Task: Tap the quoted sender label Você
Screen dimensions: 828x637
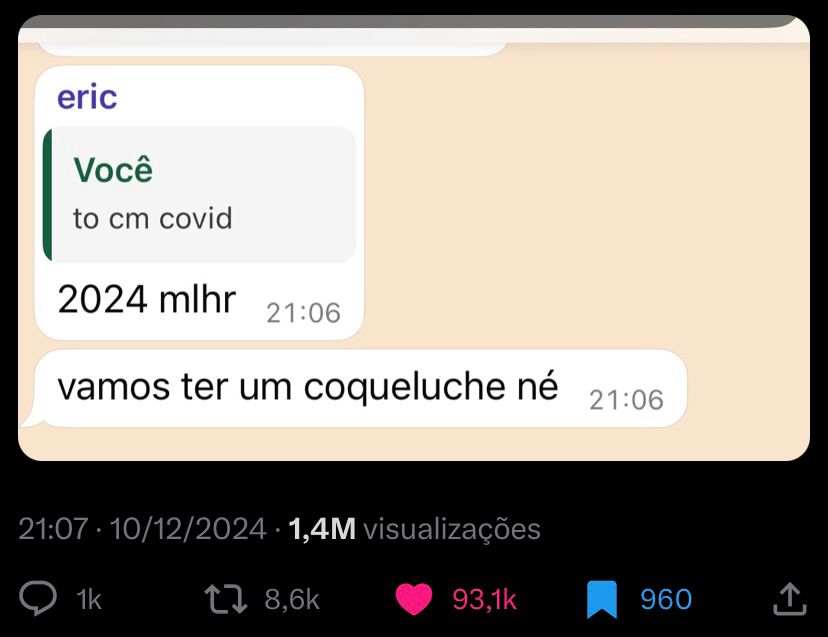Action: [113, 170]
